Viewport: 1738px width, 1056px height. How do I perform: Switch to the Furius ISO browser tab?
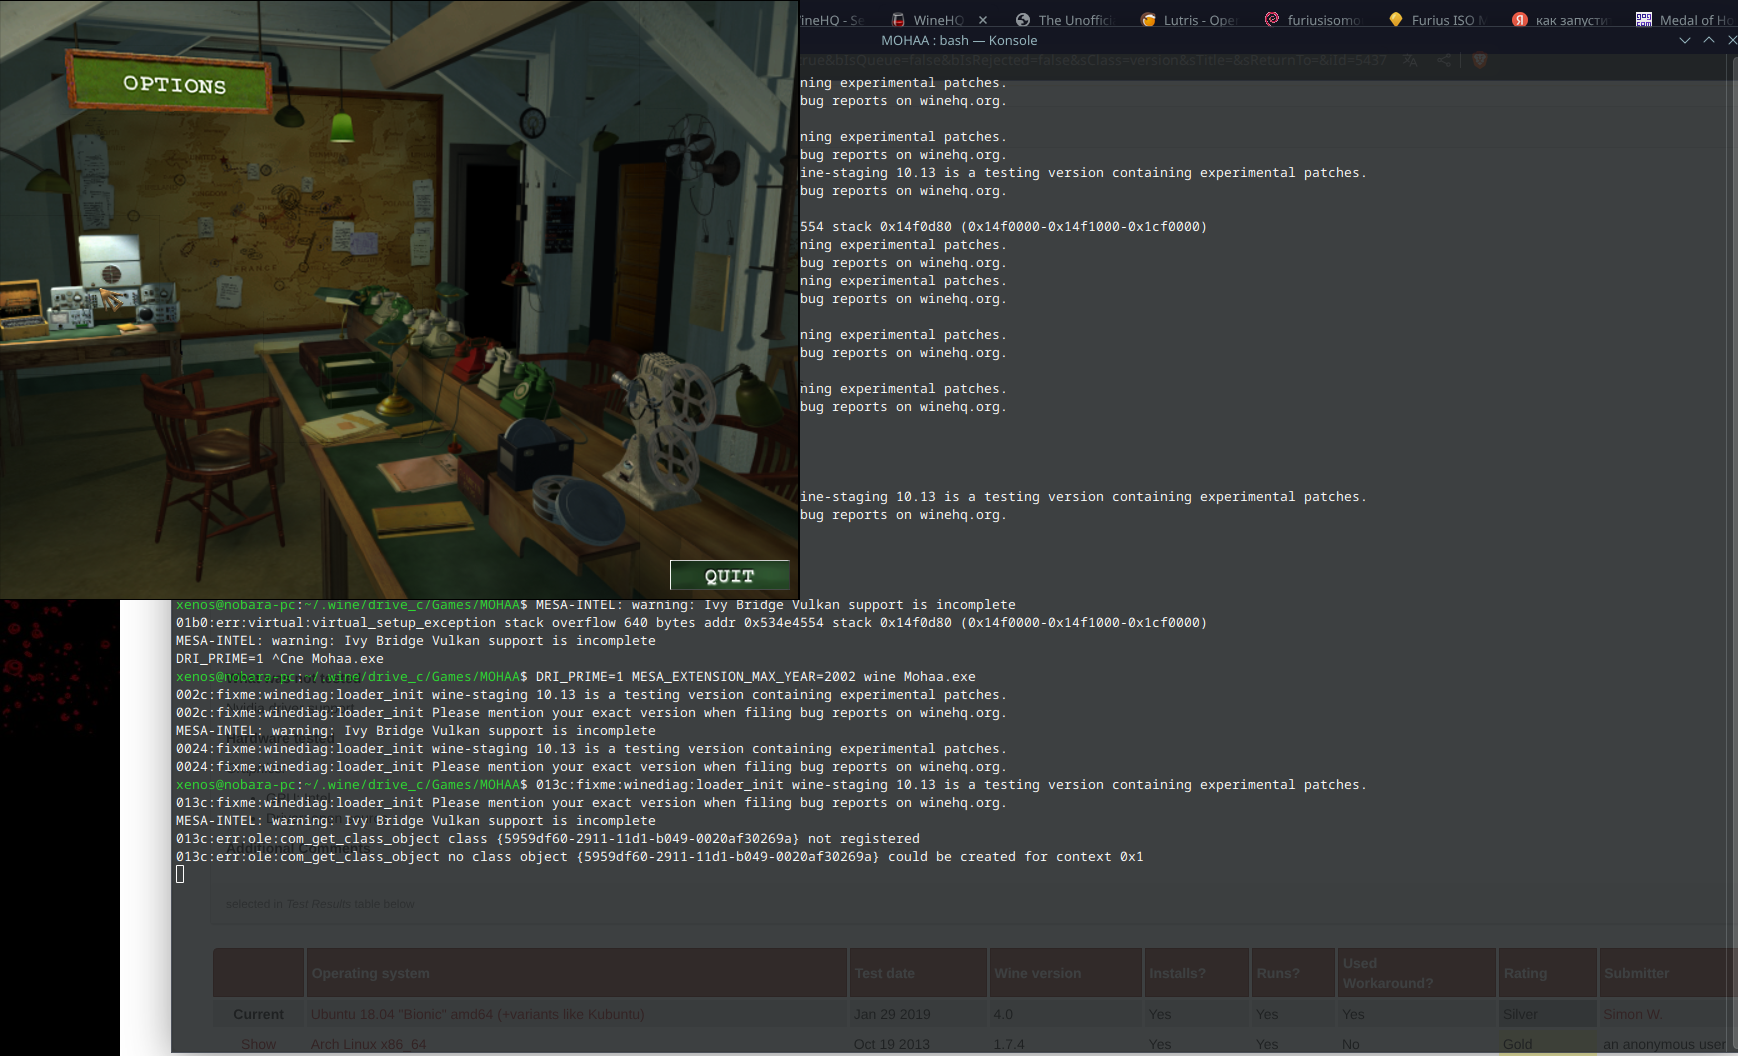pyautogui.click(x=1438, y=20)
